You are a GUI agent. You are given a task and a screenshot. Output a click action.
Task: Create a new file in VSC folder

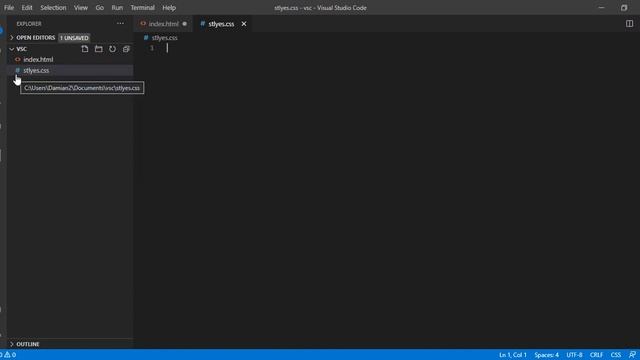[x=85, y=49]
